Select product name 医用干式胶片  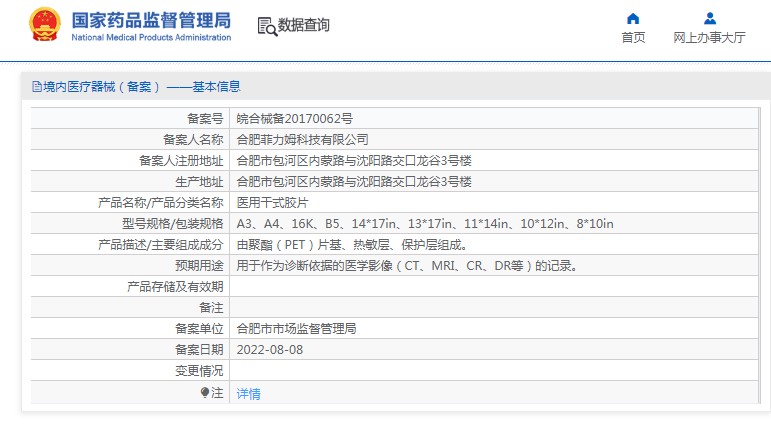pyautogui.click(x=272, y=203)
